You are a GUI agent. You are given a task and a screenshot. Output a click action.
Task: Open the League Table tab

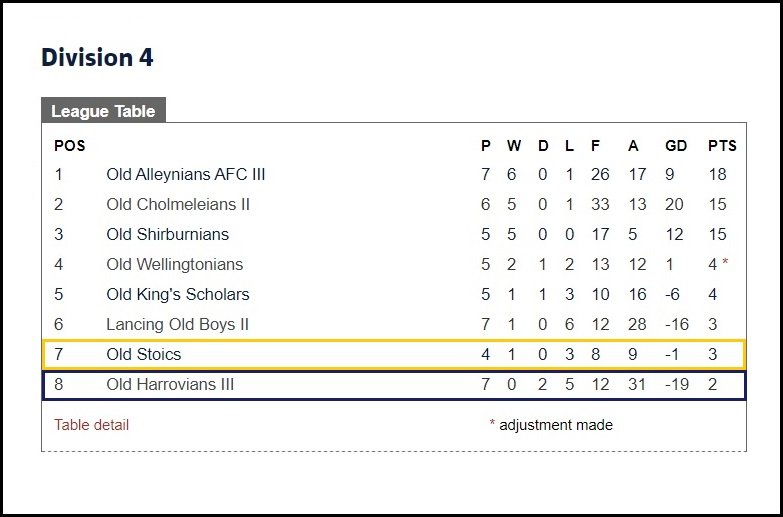point(103,110)
